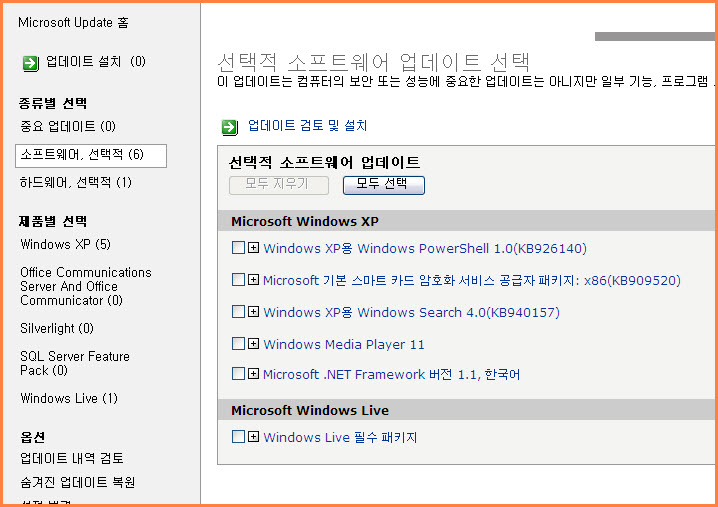Expand details for Windows PowerShell 1.0 update
The height and width of the screenshot is (507, 718).
pos(253,248)
